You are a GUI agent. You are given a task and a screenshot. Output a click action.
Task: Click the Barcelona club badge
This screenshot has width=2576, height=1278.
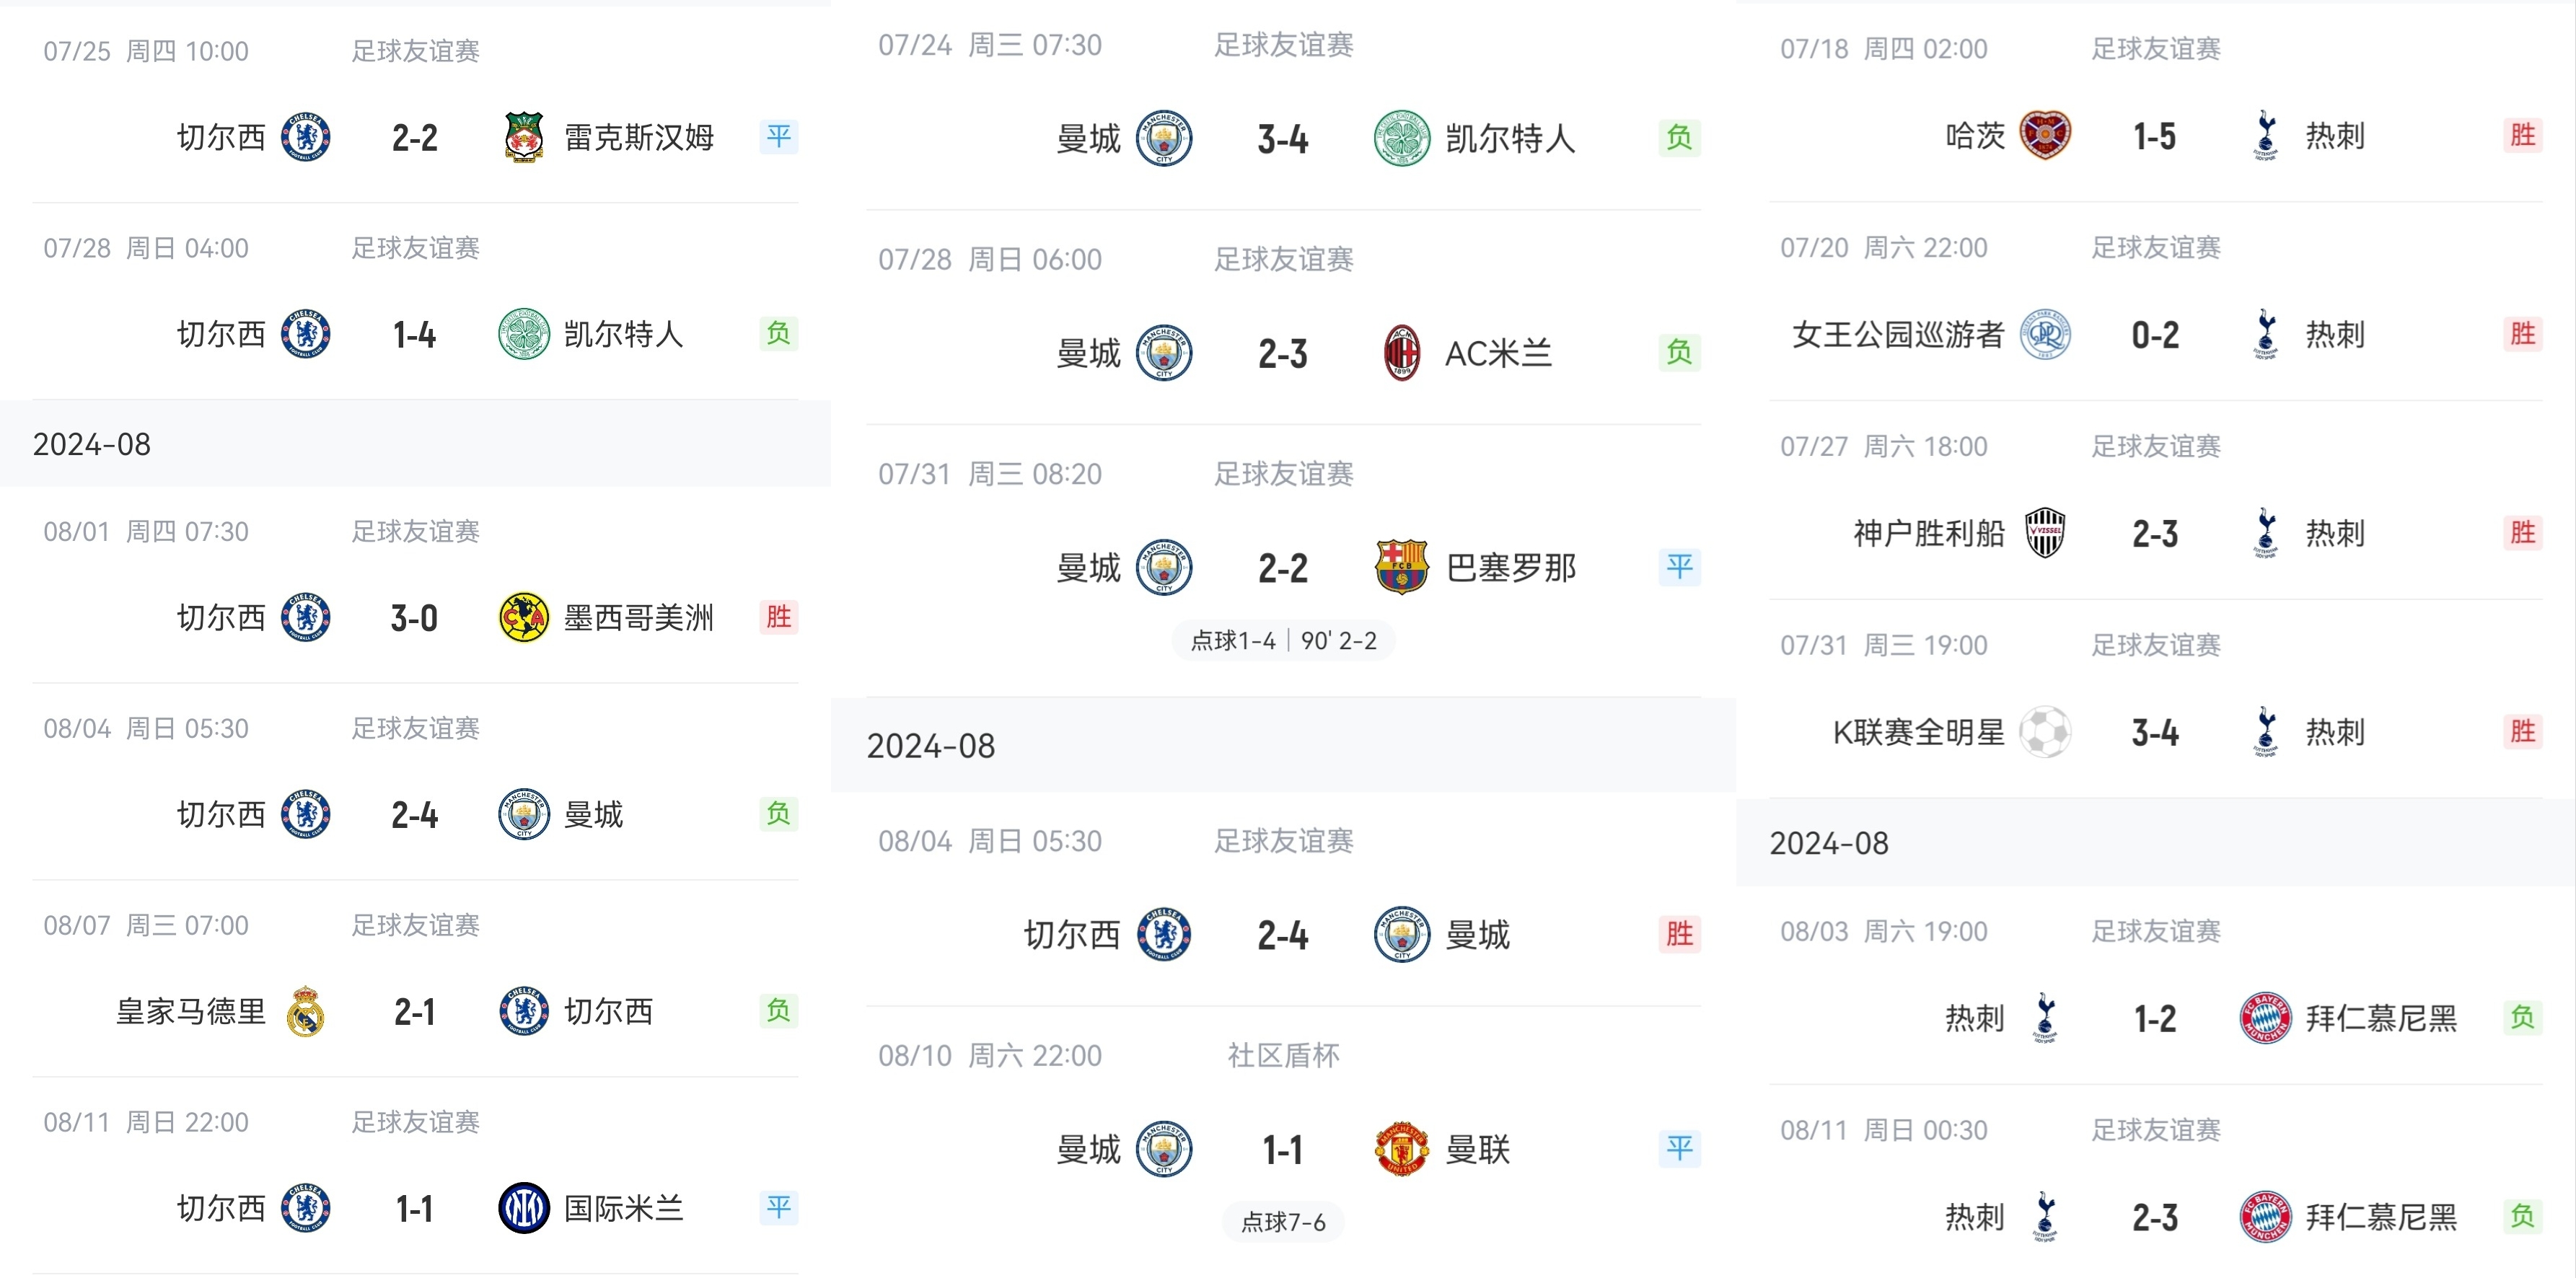(x=1402, y=567)
